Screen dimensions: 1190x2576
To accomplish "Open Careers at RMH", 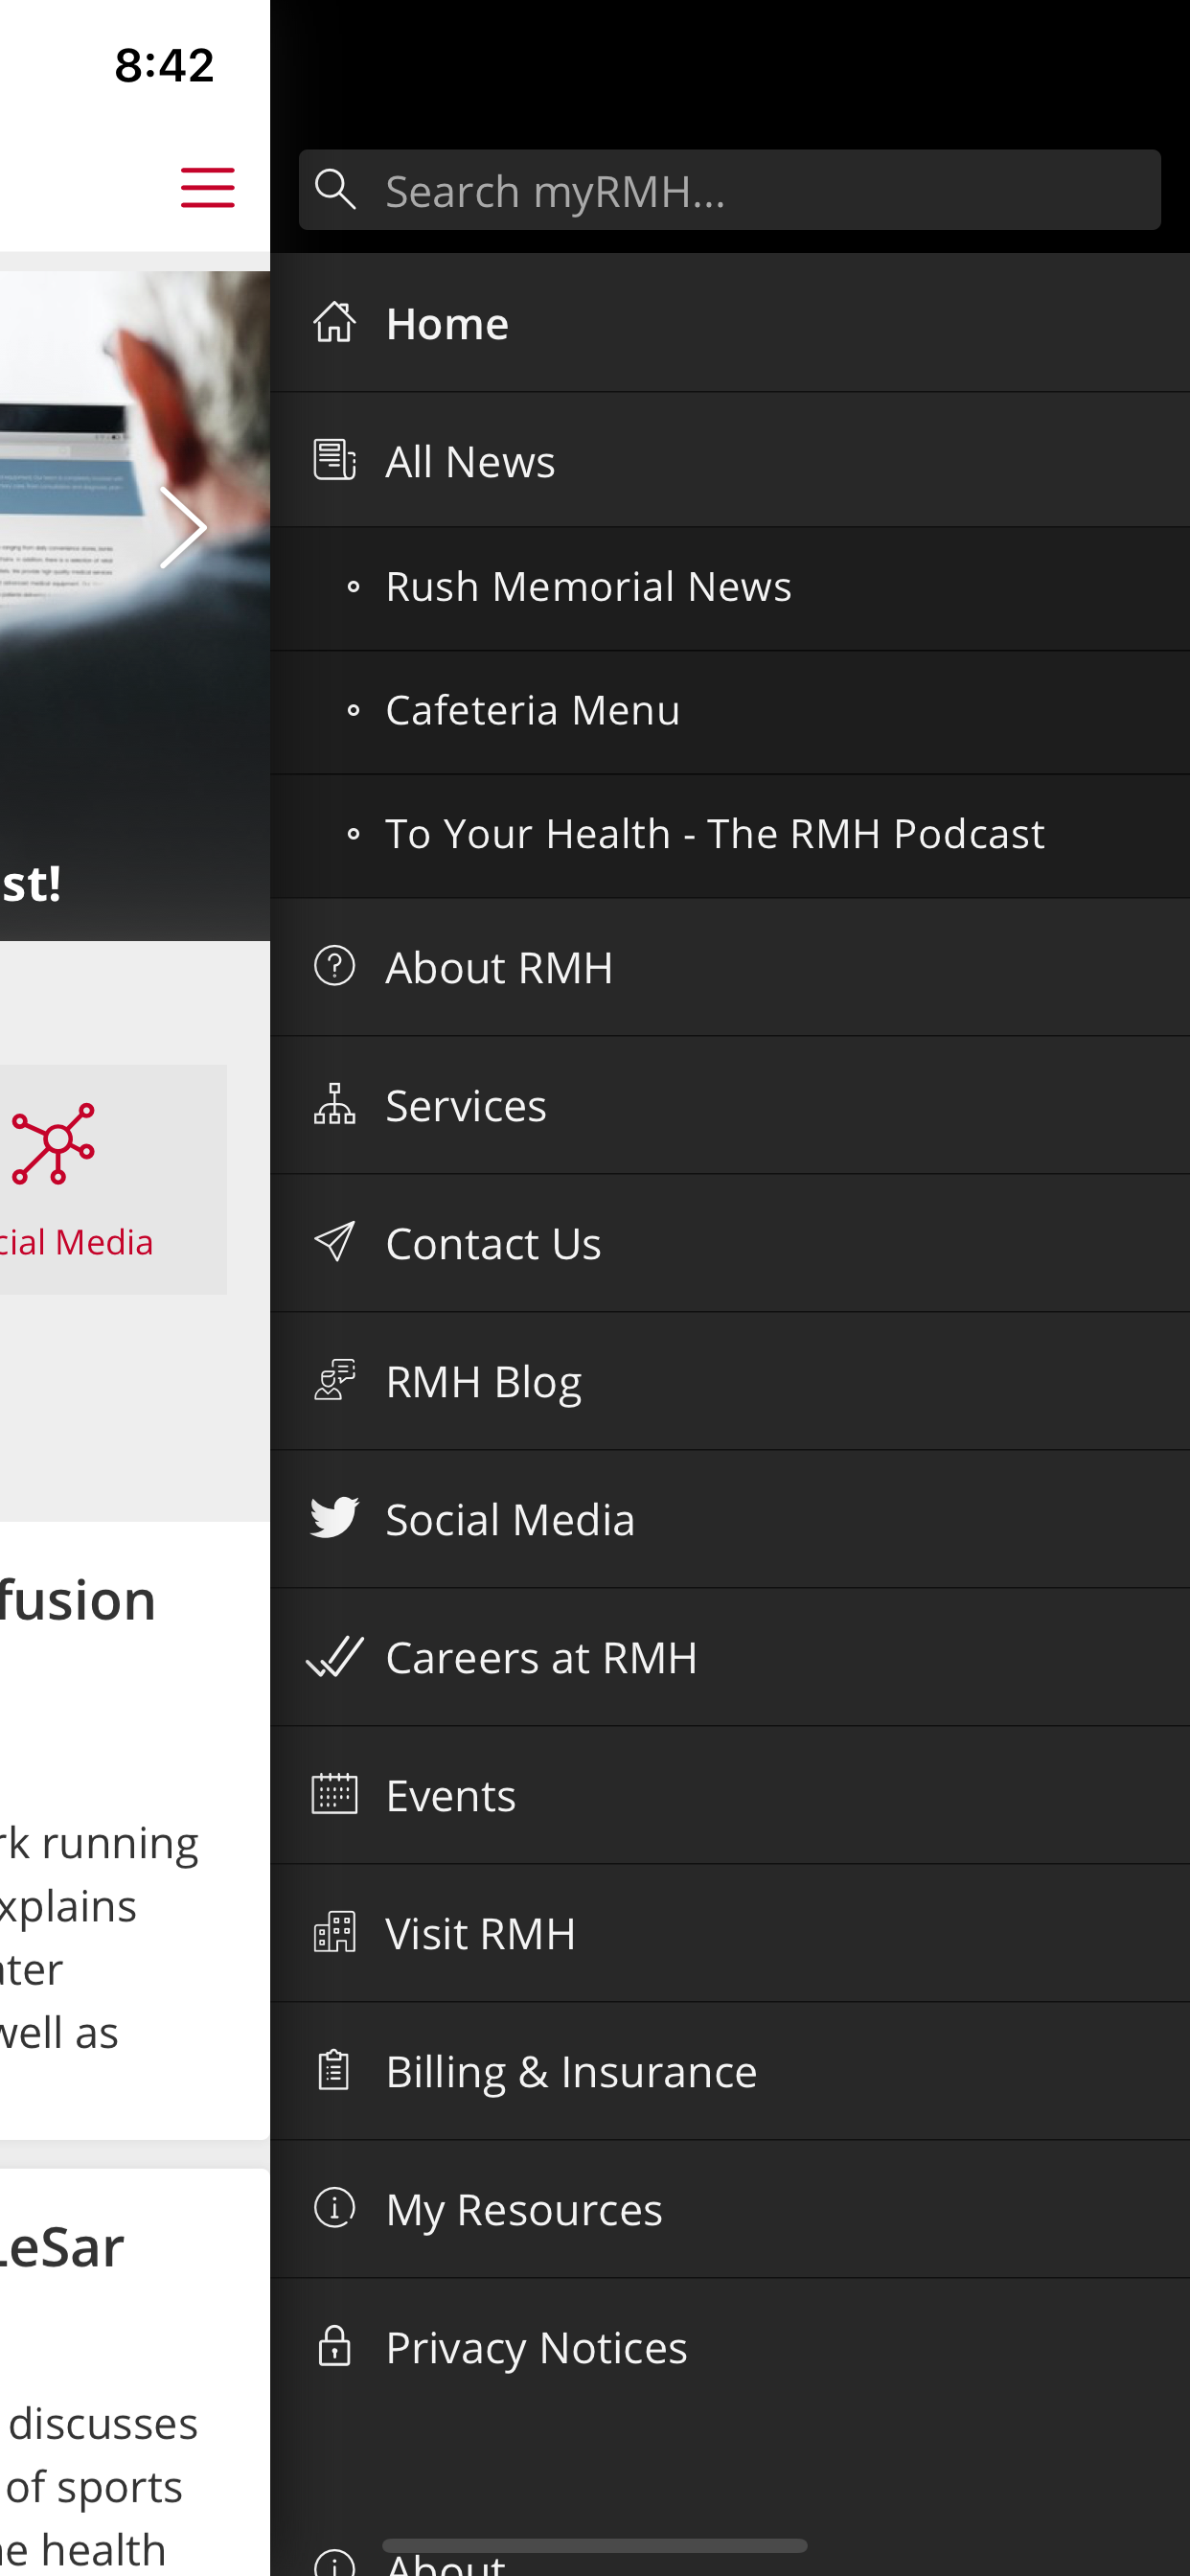I will point(730,1657).
